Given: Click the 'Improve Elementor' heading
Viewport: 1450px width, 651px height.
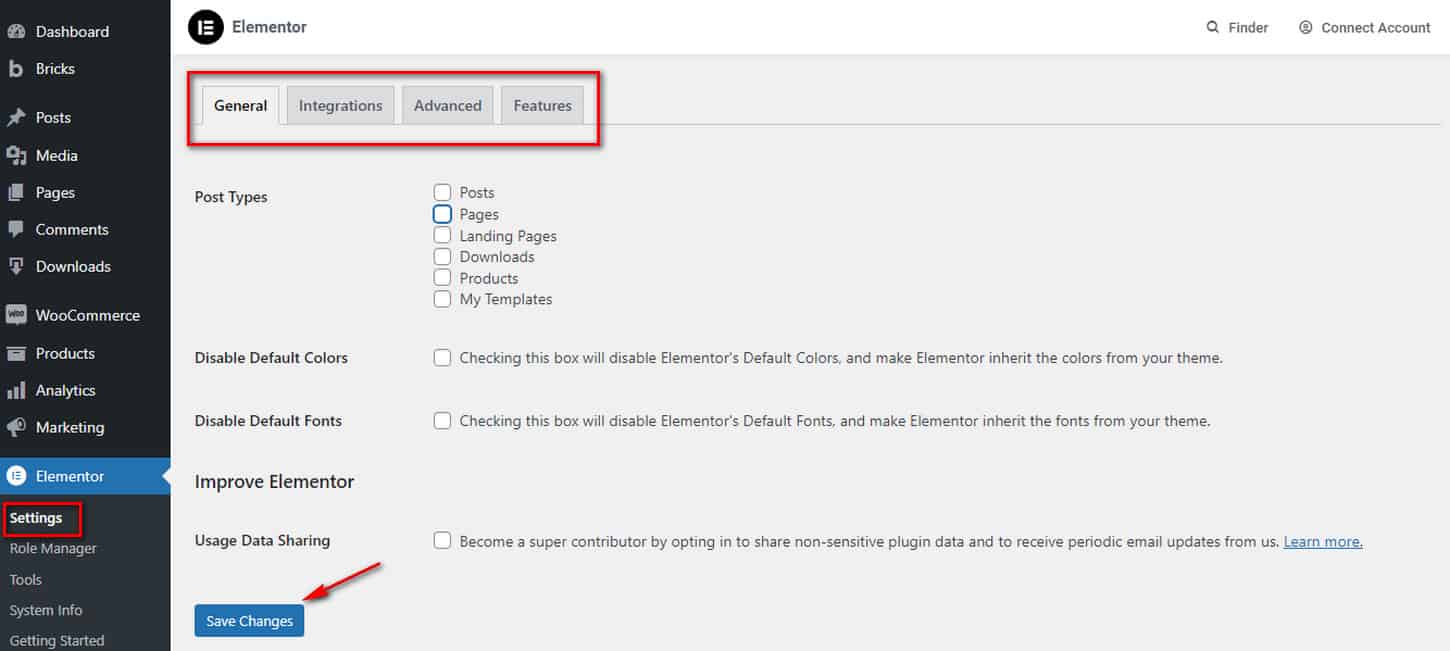Looking at the screenshot, I should [x=275, y=482].
